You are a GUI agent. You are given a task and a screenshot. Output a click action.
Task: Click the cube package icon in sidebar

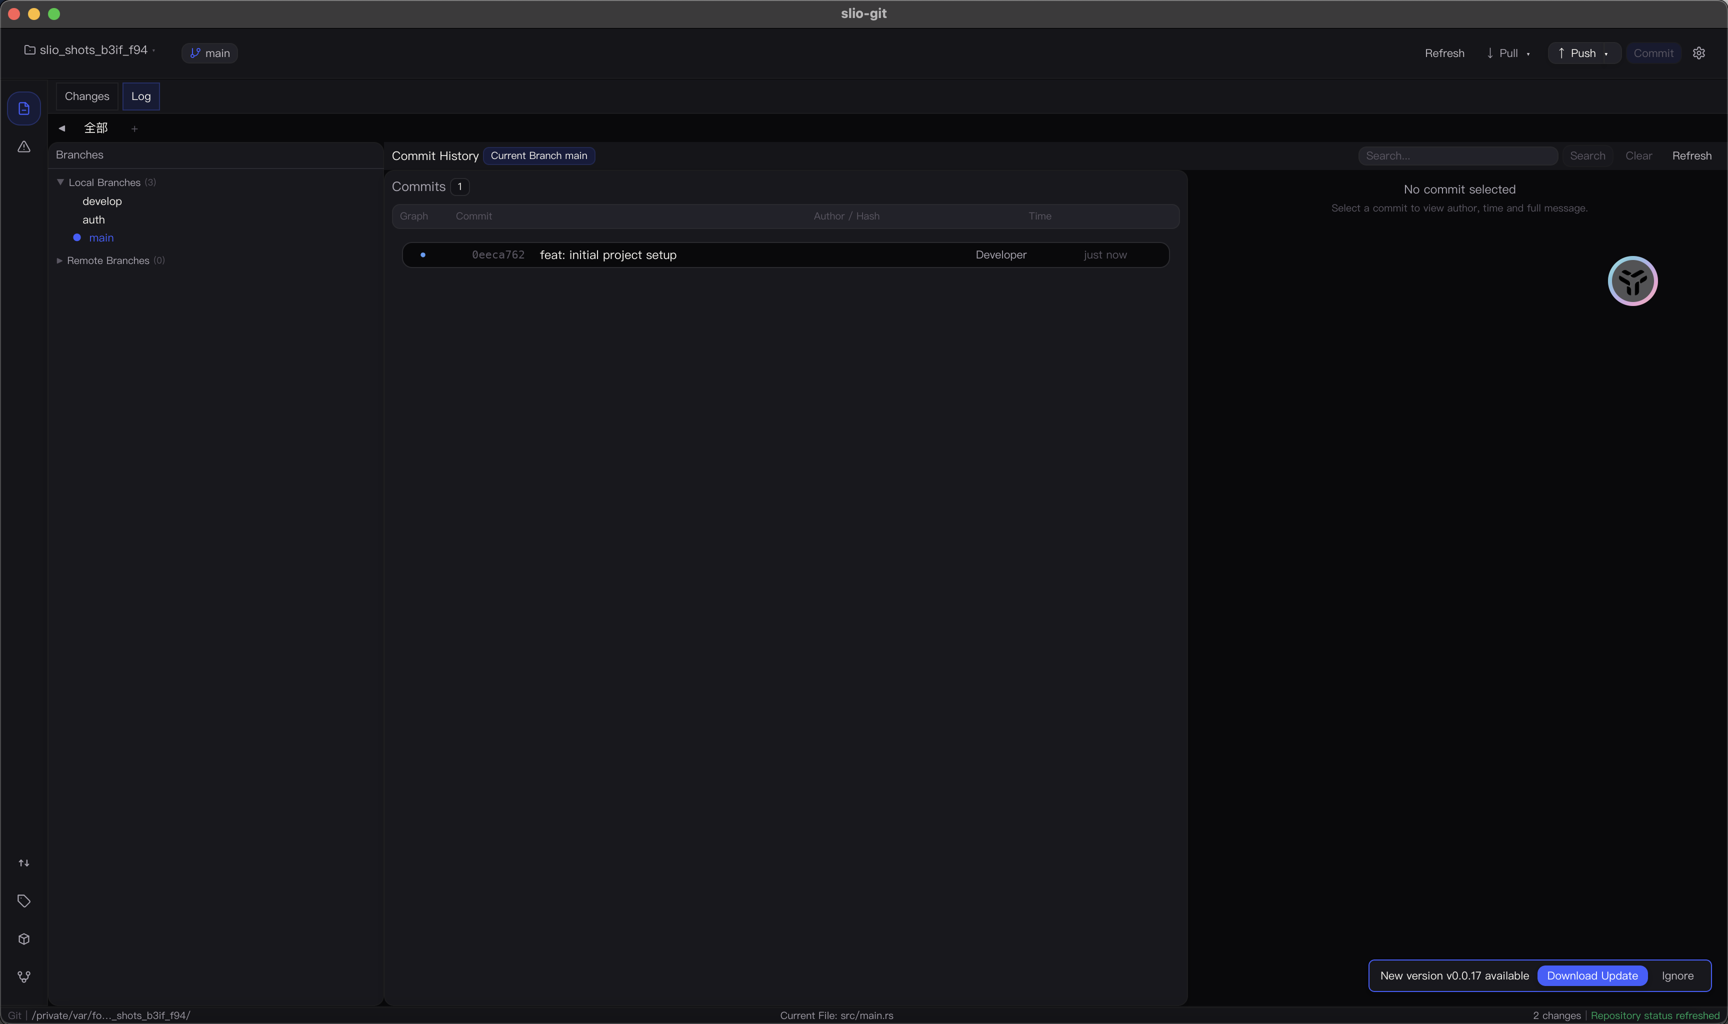coord(24,939)
